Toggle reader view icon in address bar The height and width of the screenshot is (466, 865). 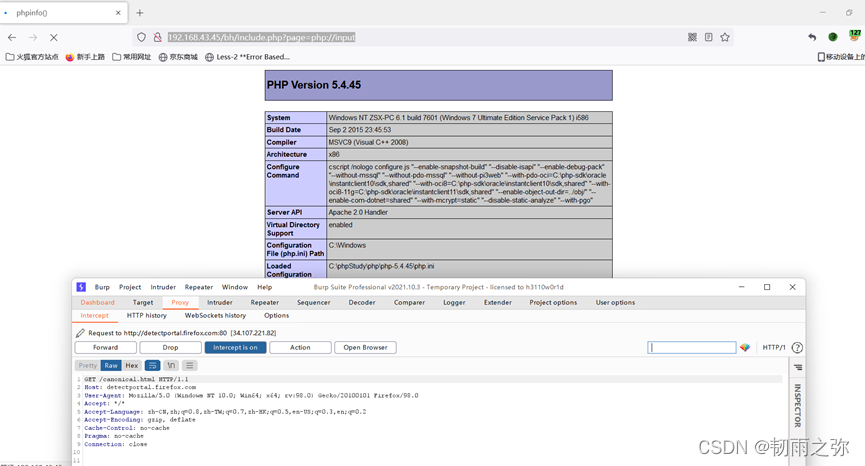pos(708,37)
